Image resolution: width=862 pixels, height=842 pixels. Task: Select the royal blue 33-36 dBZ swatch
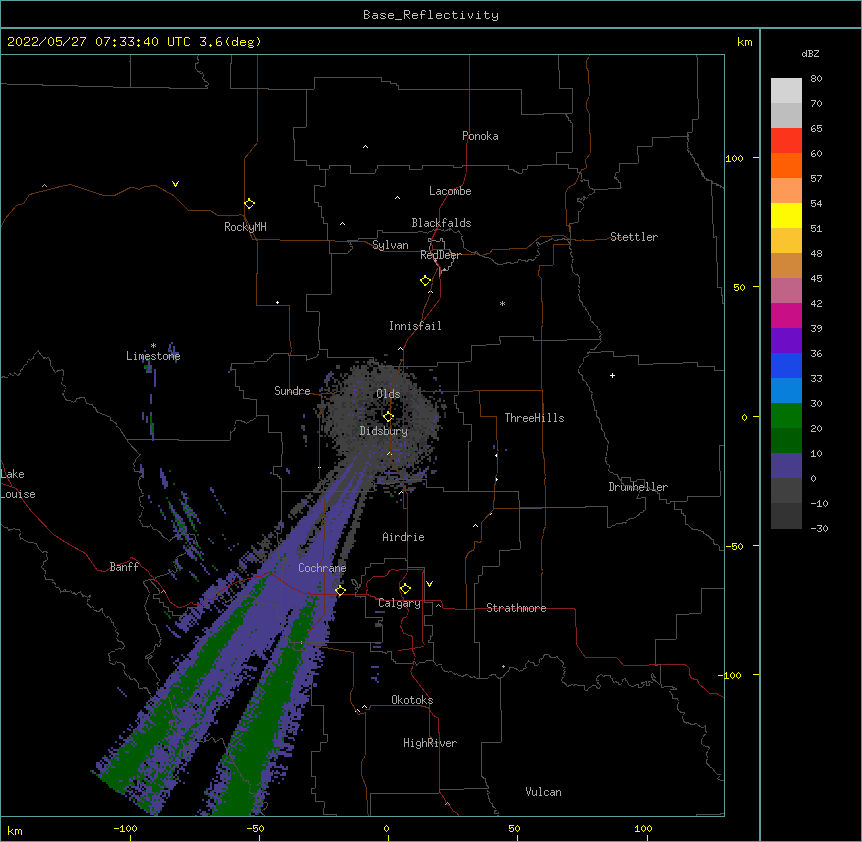click(786, 365)
